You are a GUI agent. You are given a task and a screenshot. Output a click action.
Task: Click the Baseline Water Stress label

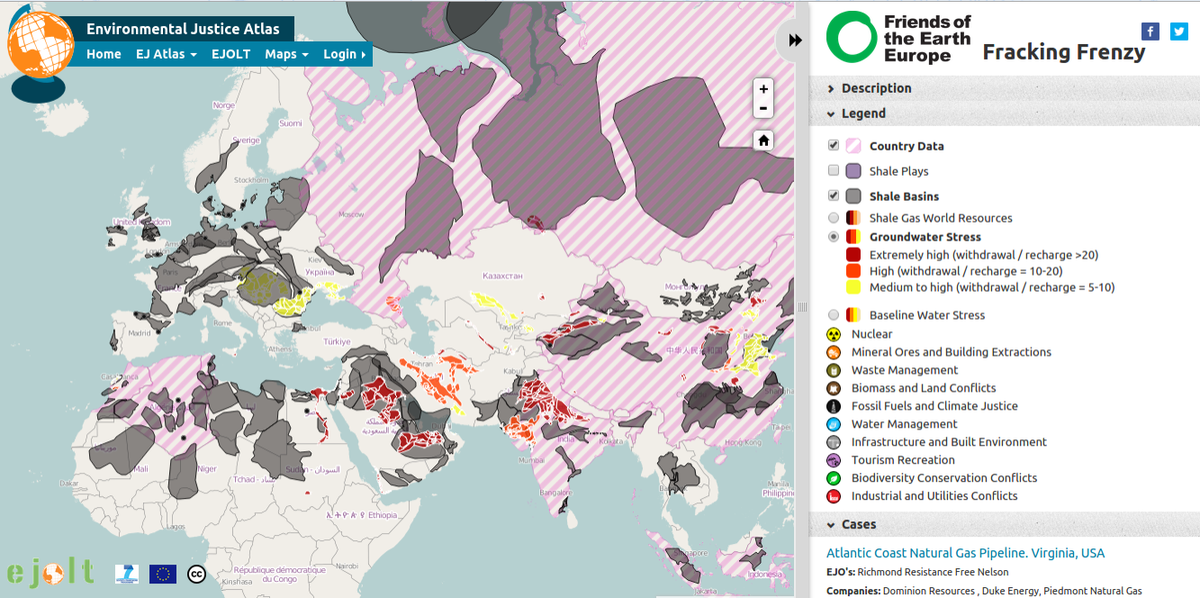(x=927, y=315)
